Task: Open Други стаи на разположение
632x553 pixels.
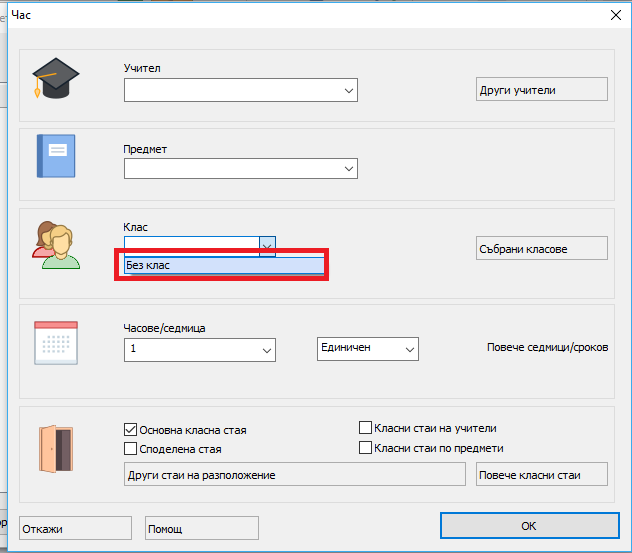Action: 294,474
